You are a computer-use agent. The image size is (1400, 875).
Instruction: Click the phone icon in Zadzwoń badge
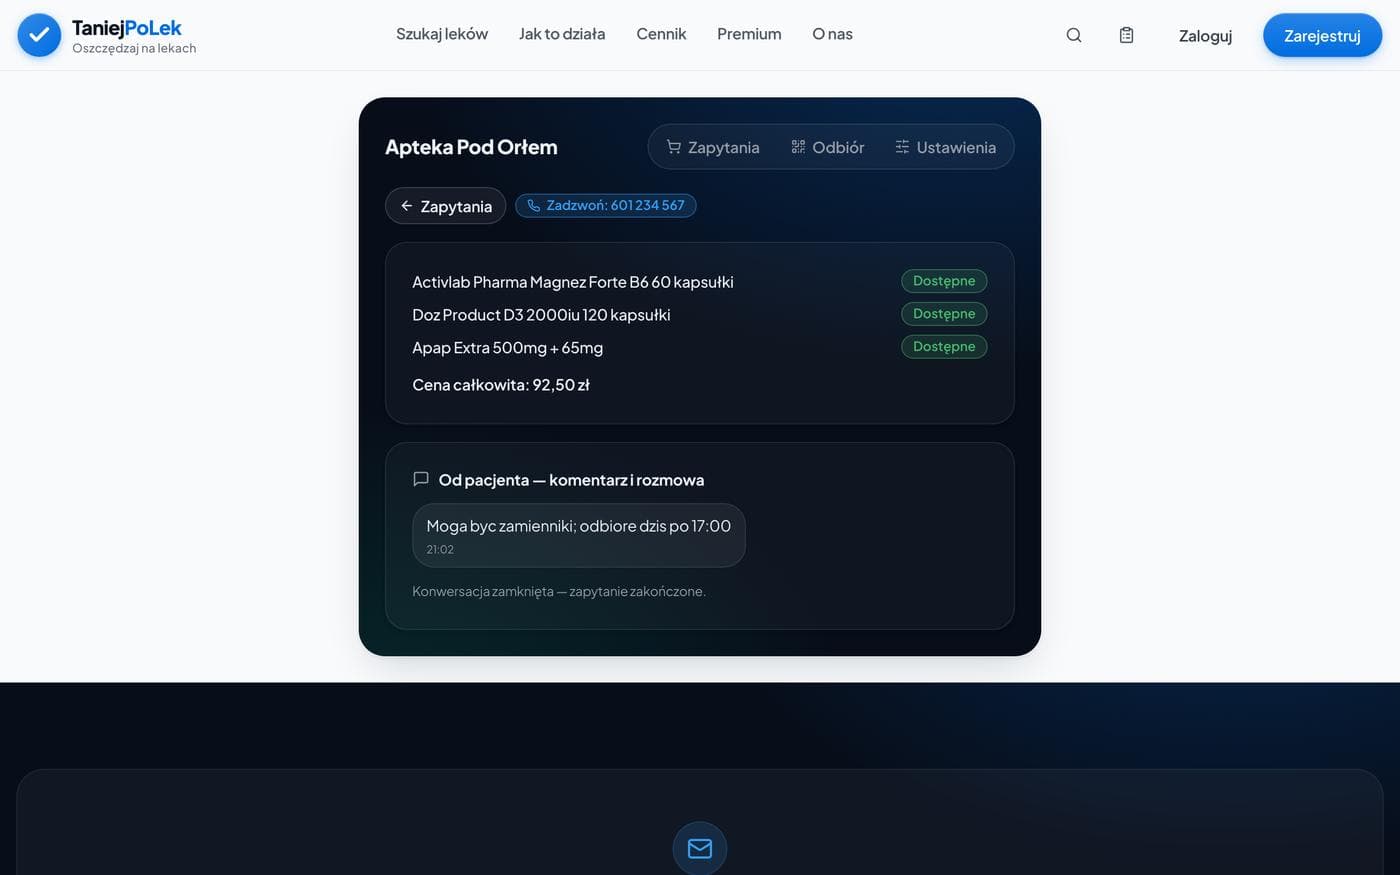pyautogui.click(x=534, y=206)
